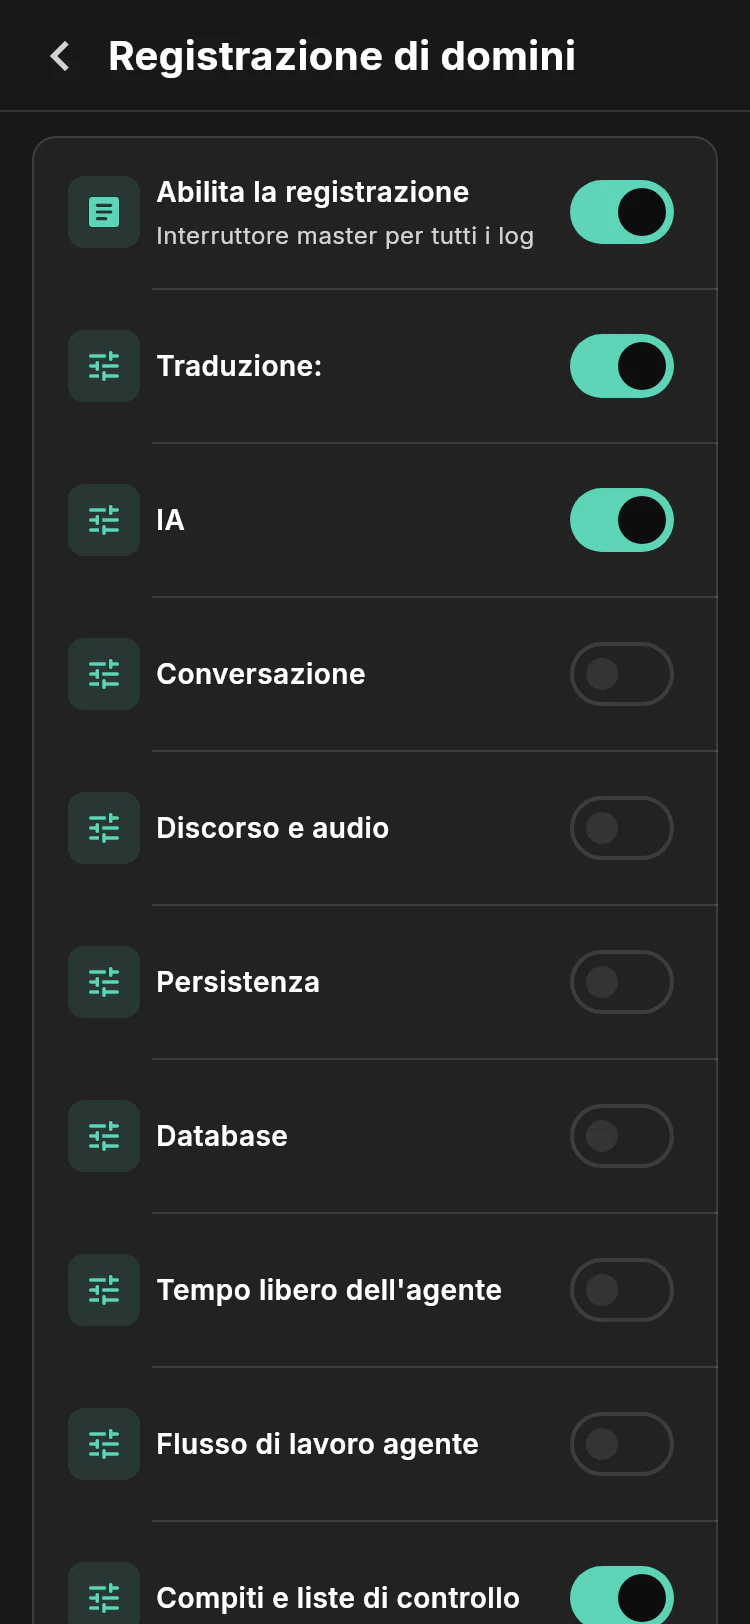Click the sliders icon beside Discorso e audio

104,828
